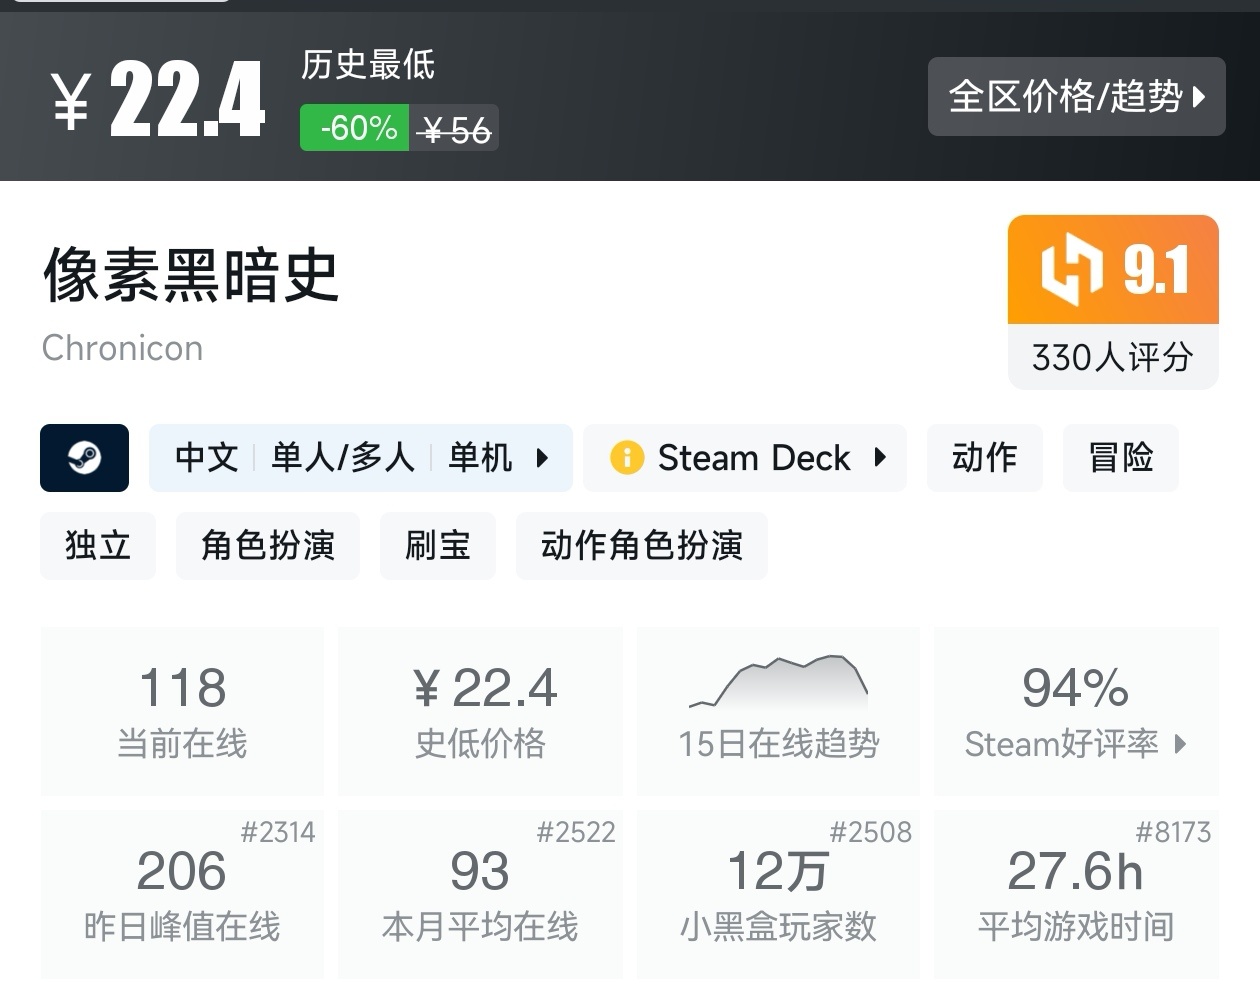1260x992 pixels.
Task: Select the 角色扮演 tag
Action: coord(267,546)
